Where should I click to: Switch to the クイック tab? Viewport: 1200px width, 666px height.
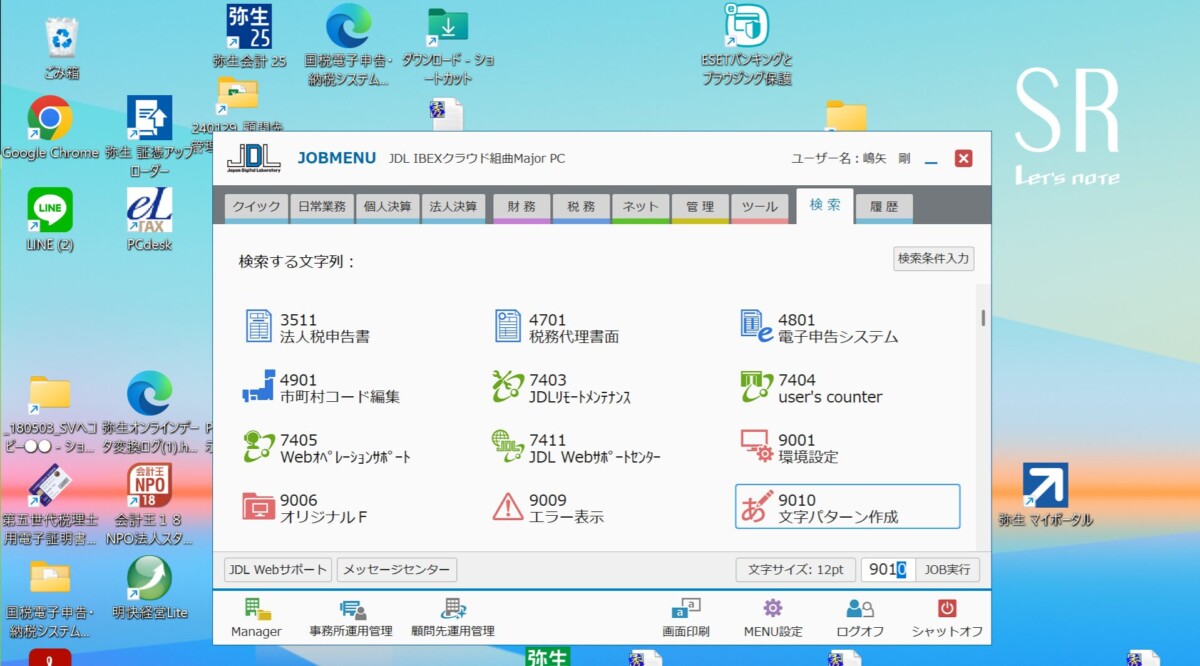click(x=256, y=207)
